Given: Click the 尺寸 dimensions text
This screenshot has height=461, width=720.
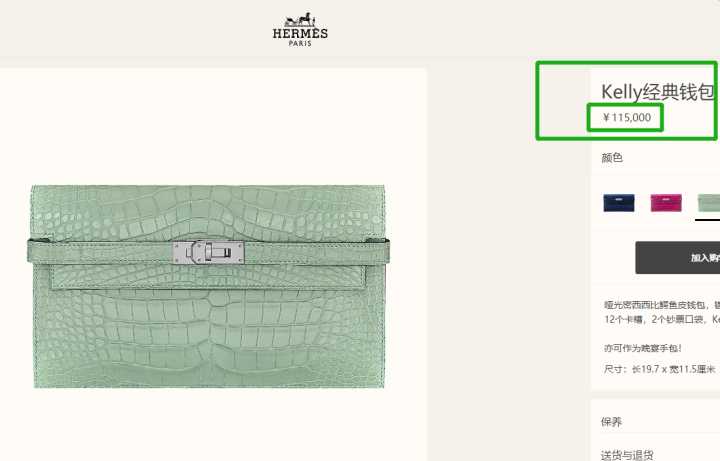Looking at the screenshot, I should [659, 369].
